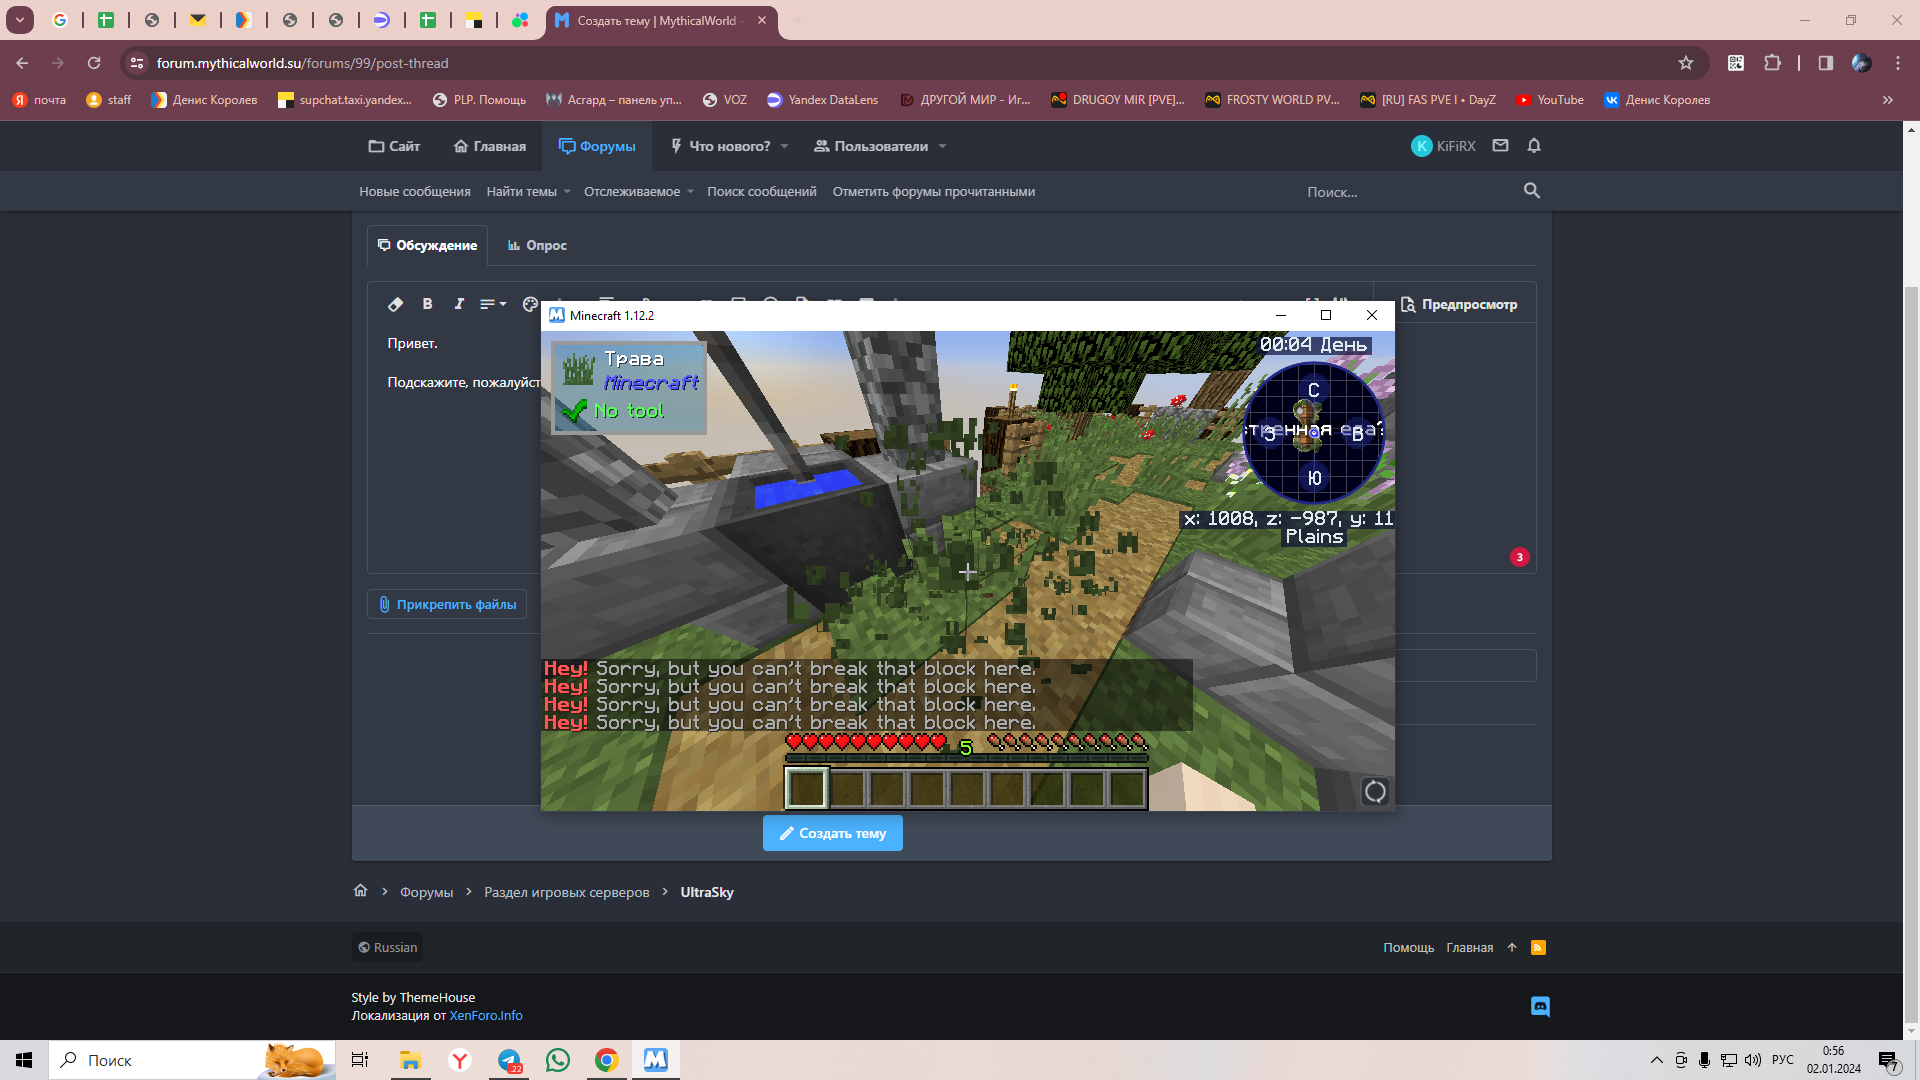Click the browser reload button
This screenshot has width=1920, height=1080.
(94, 63)
